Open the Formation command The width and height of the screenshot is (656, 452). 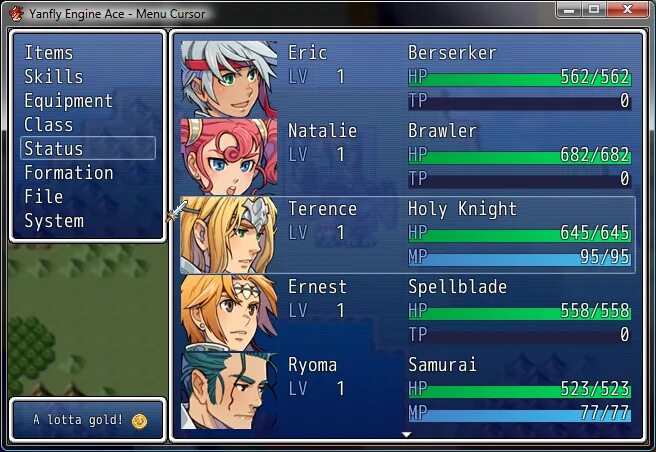(69, 173)
